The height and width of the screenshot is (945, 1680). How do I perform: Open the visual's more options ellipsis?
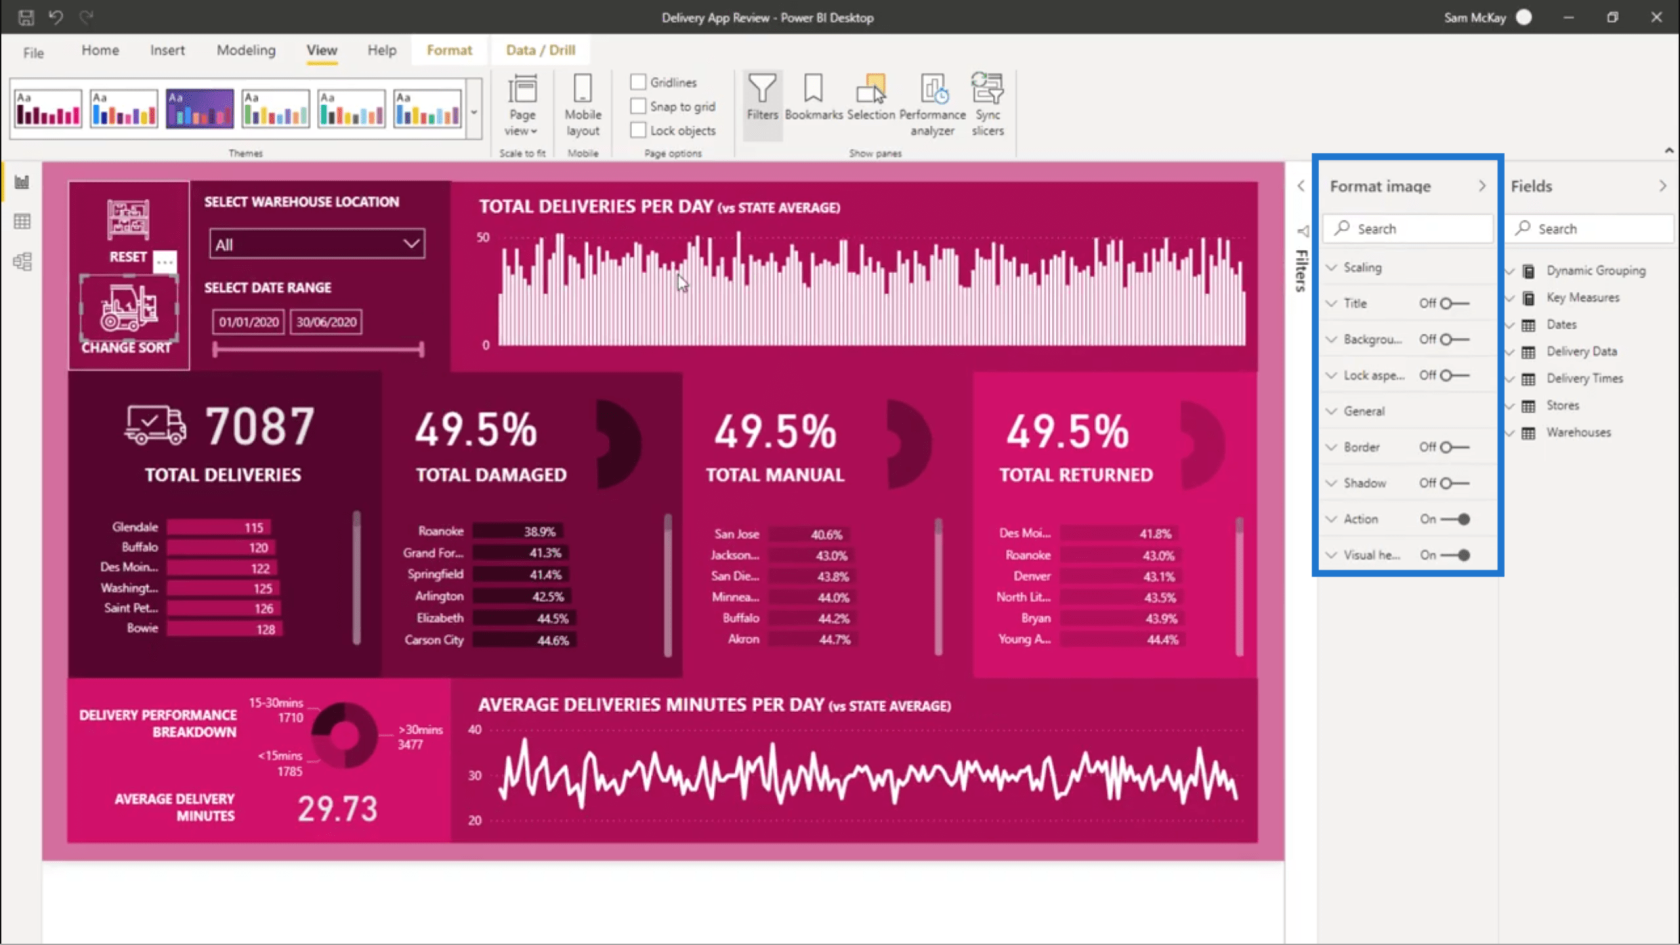point(165,262)
